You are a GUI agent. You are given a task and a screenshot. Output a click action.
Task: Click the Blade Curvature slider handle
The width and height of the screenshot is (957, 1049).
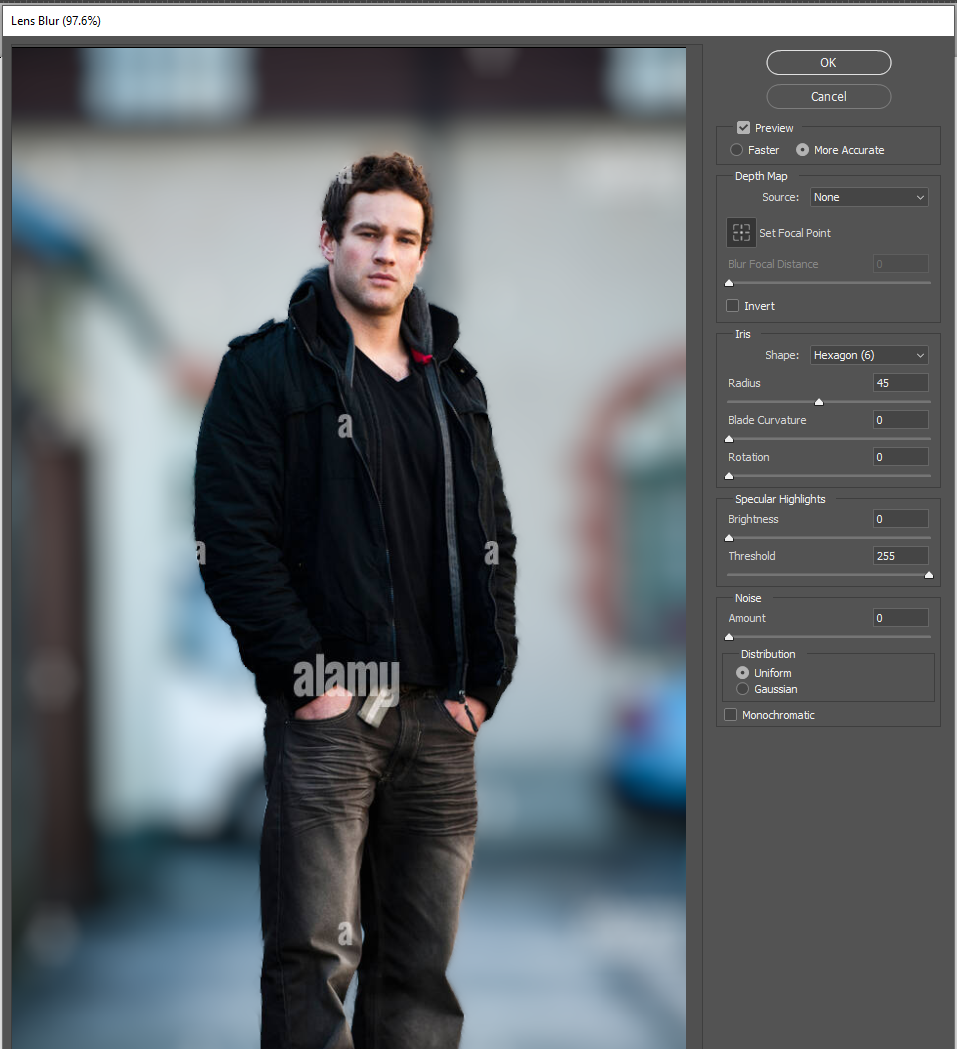tap(728, 438)
